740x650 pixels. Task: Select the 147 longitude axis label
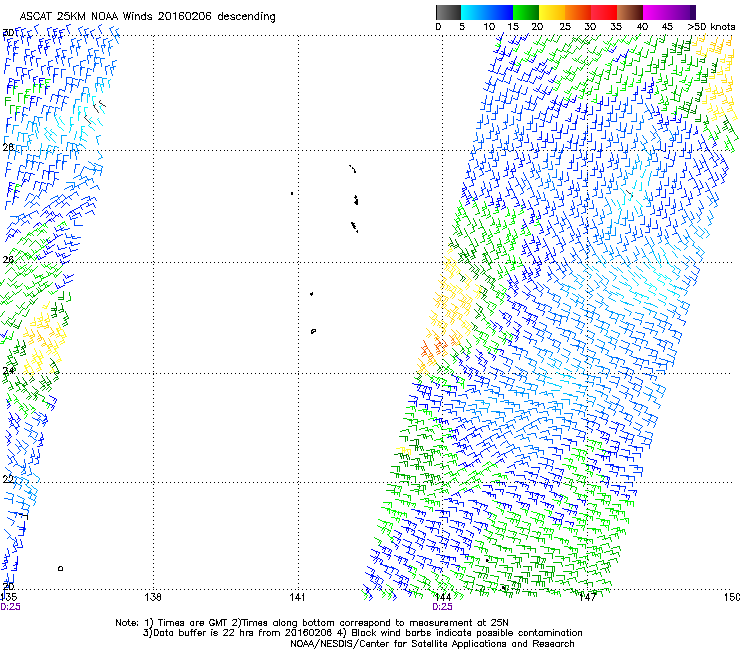point(587,597)
